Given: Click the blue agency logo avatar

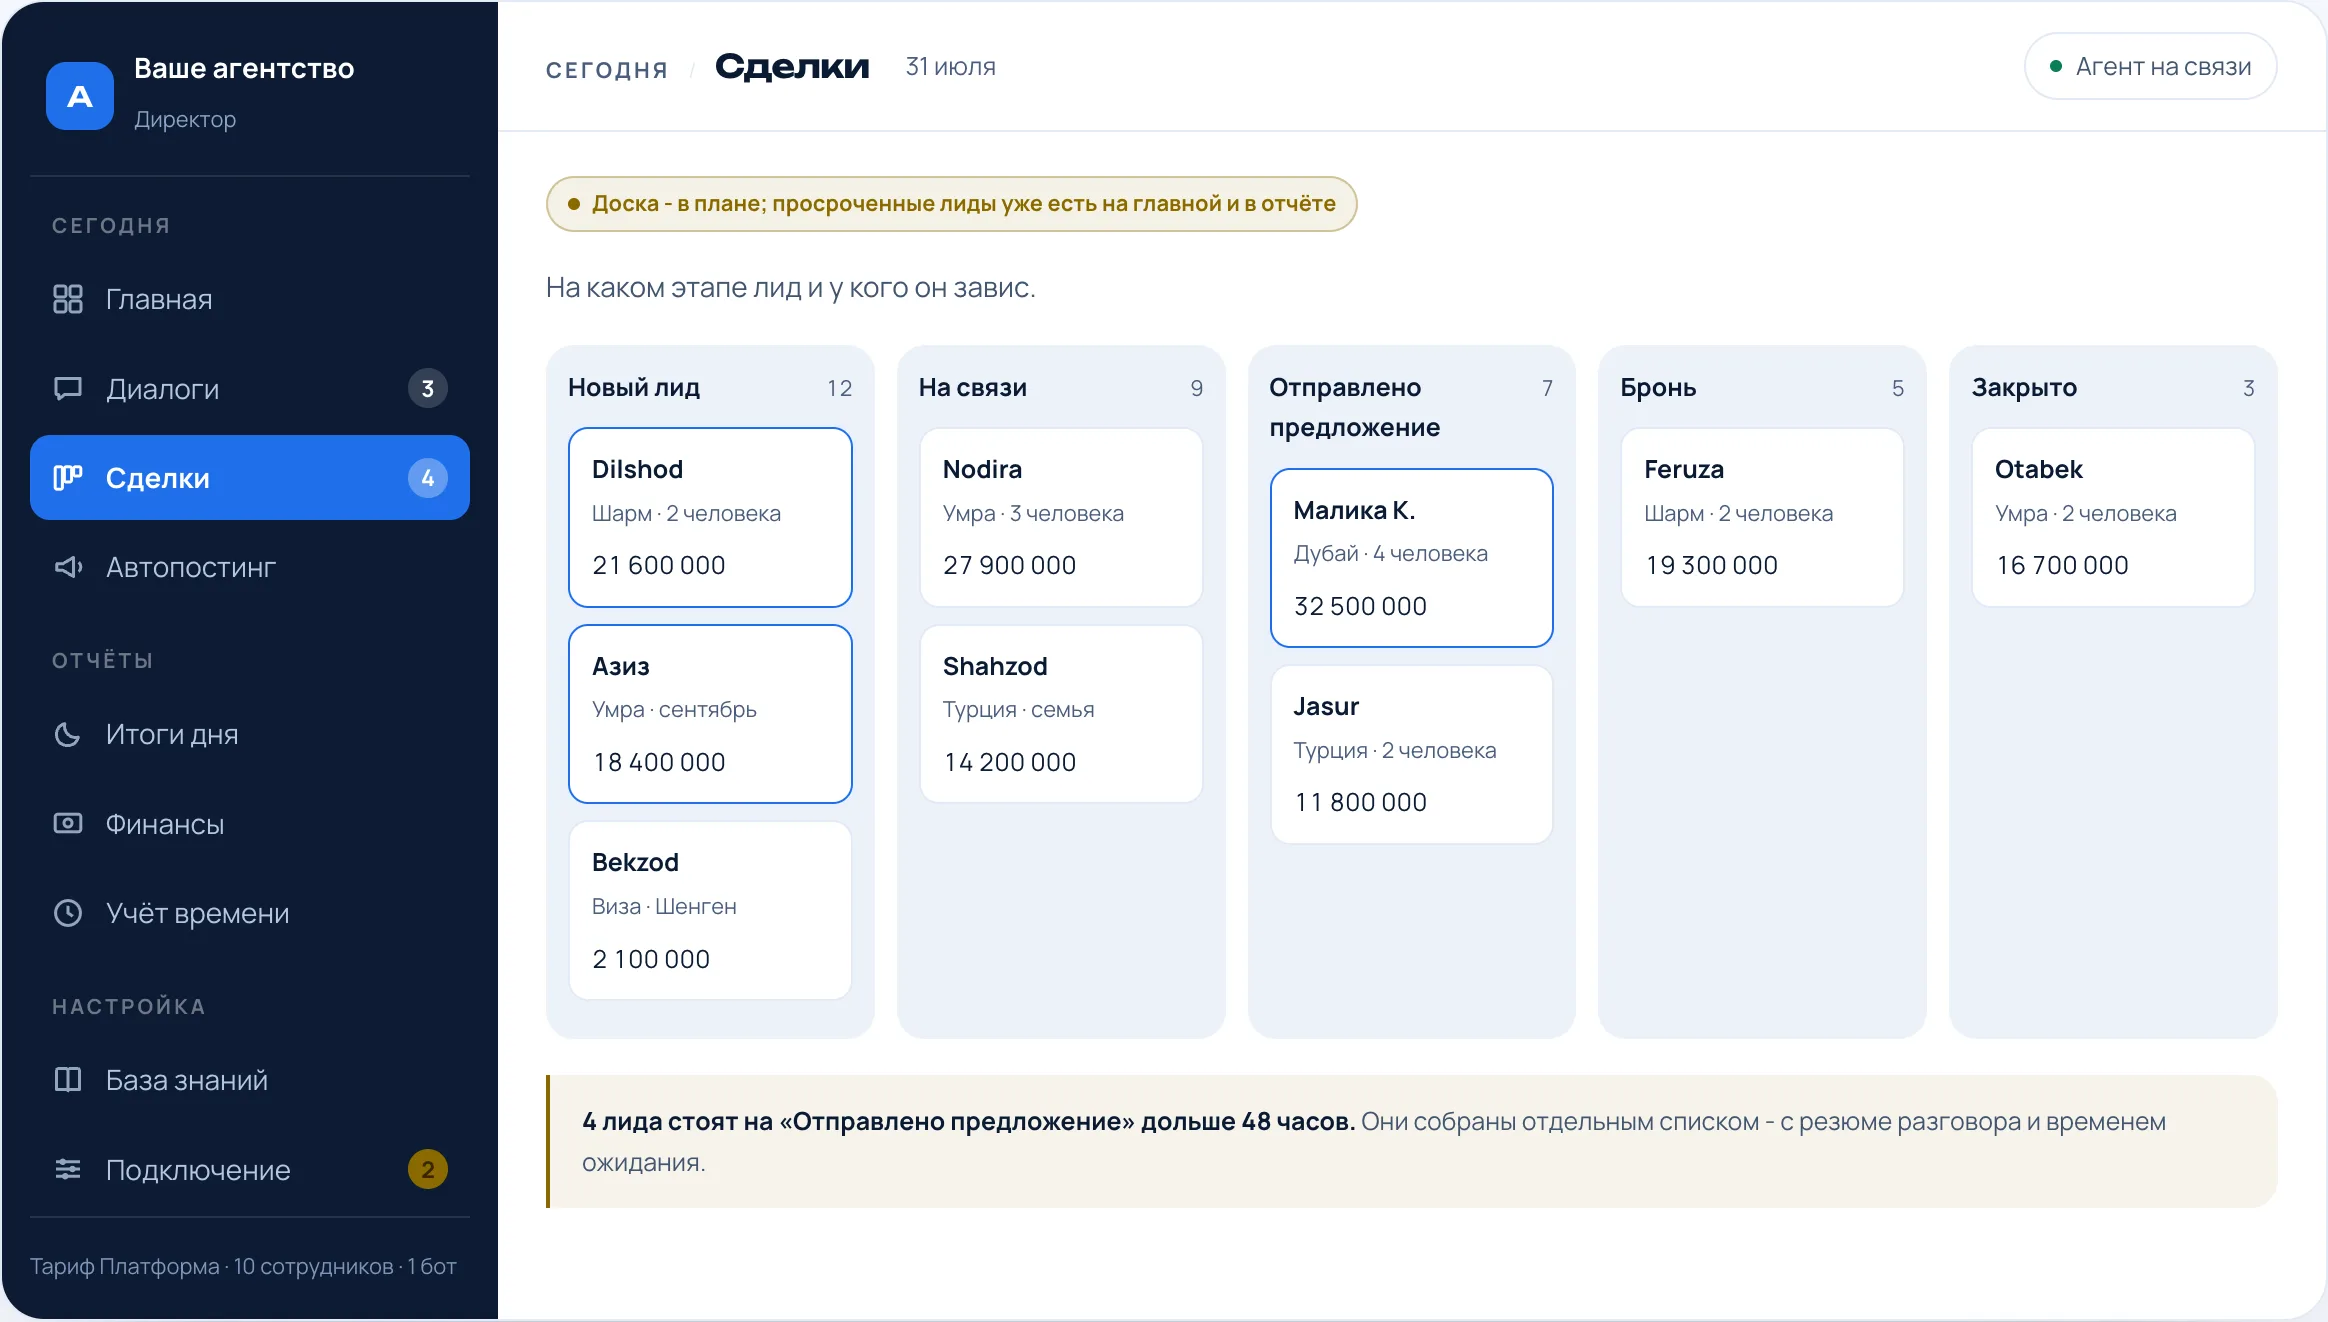Looking at the screenshot, I should click(x=80, y=96).
